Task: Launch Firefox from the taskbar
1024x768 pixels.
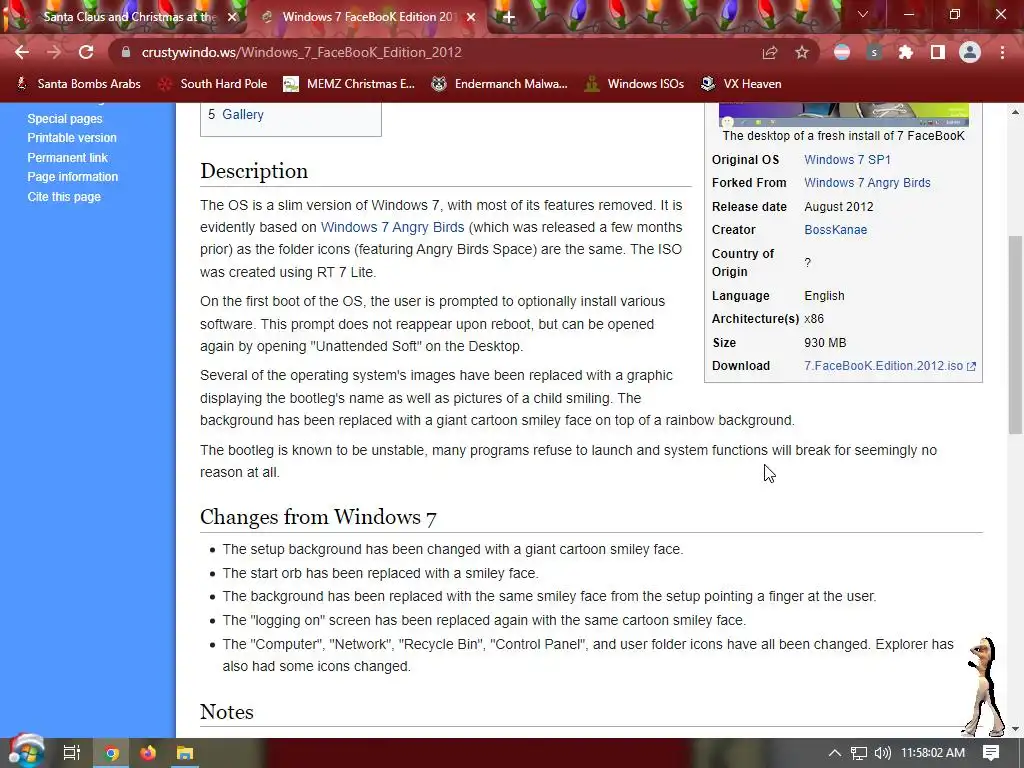Action: point(148,753)
